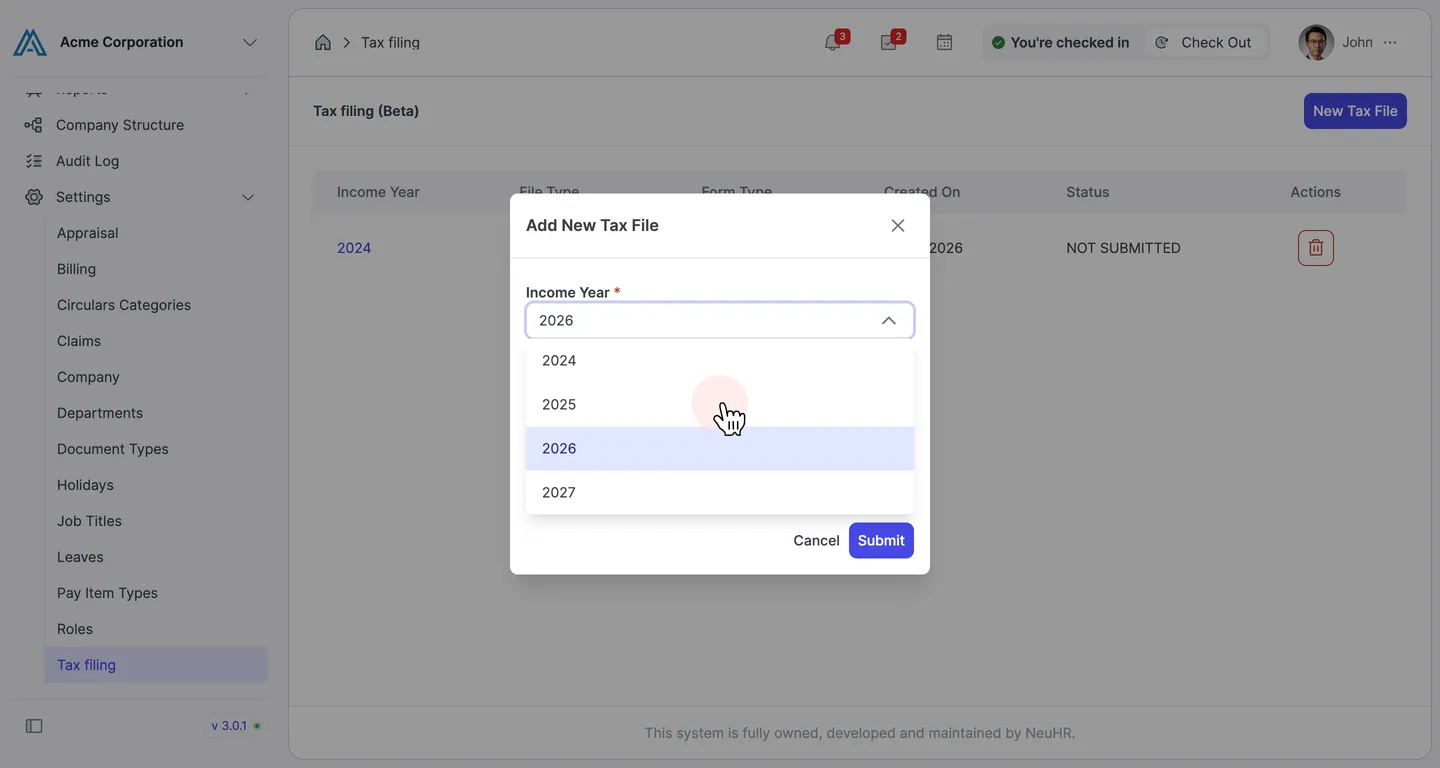Click the v 3.0.1 version badge
1440x768 pixels.
(x=236, y=726)
